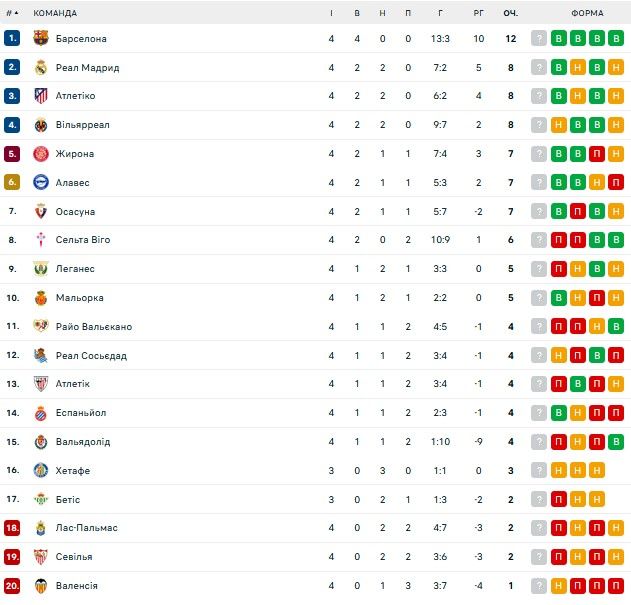The image size is (631, 605).
Task: Click the Barcelona club crest icon
Action: point(41,39)
